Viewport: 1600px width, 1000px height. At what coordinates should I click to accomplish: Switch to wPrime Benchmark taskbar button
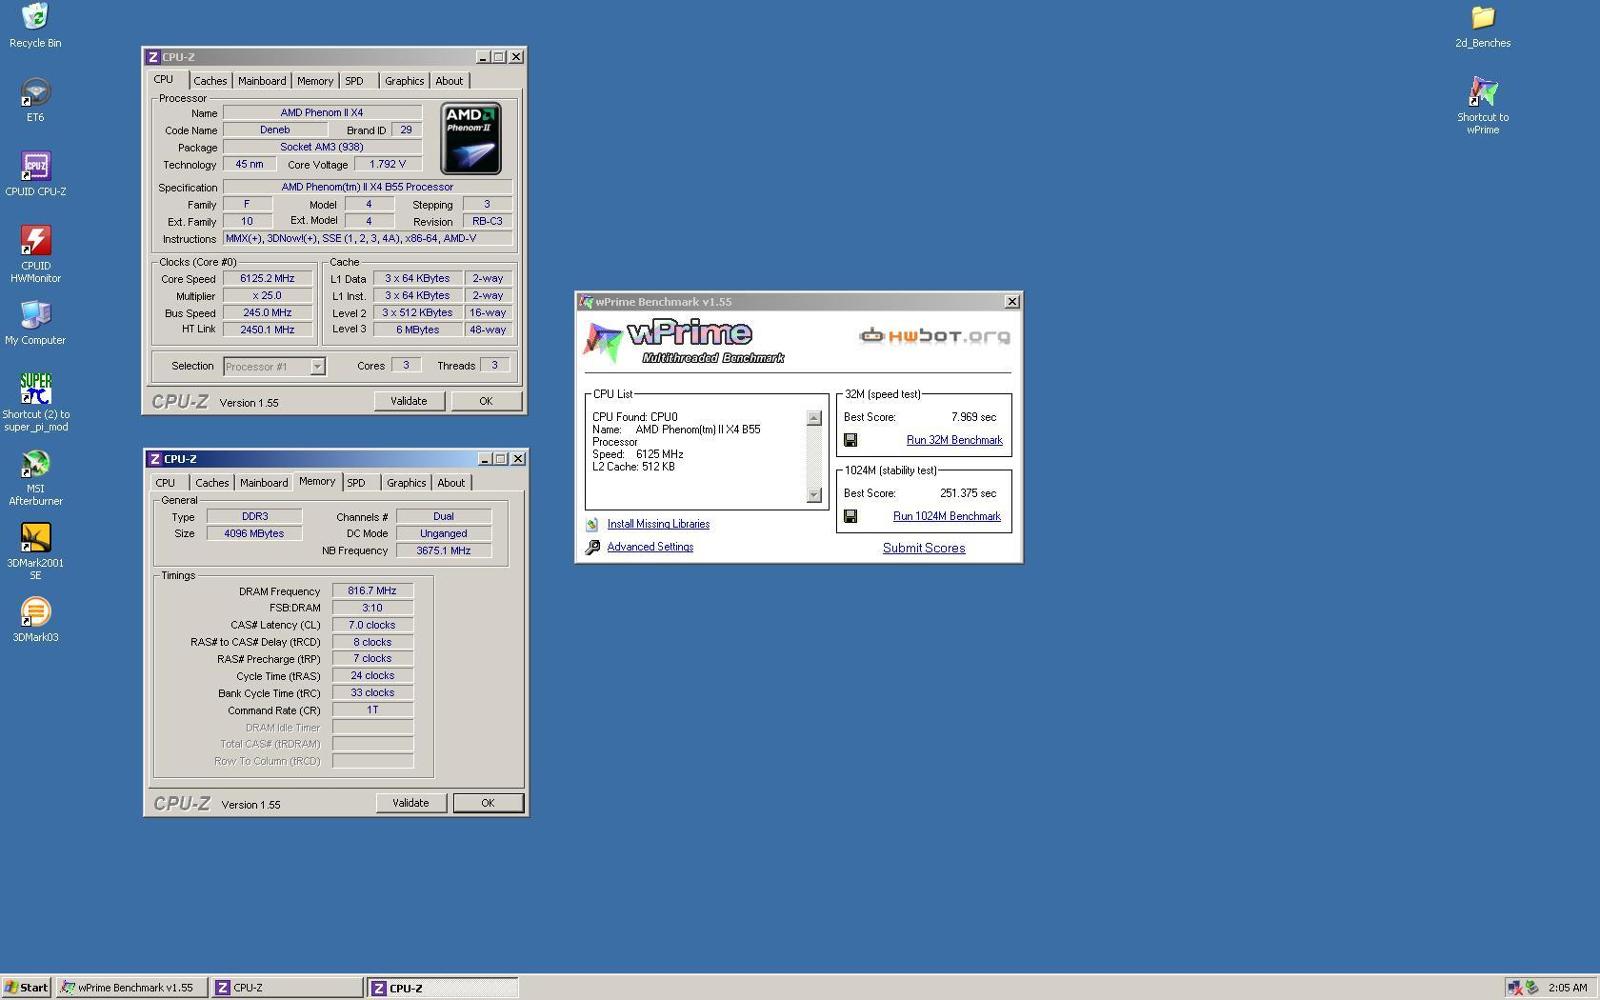(x=132, y=987)
